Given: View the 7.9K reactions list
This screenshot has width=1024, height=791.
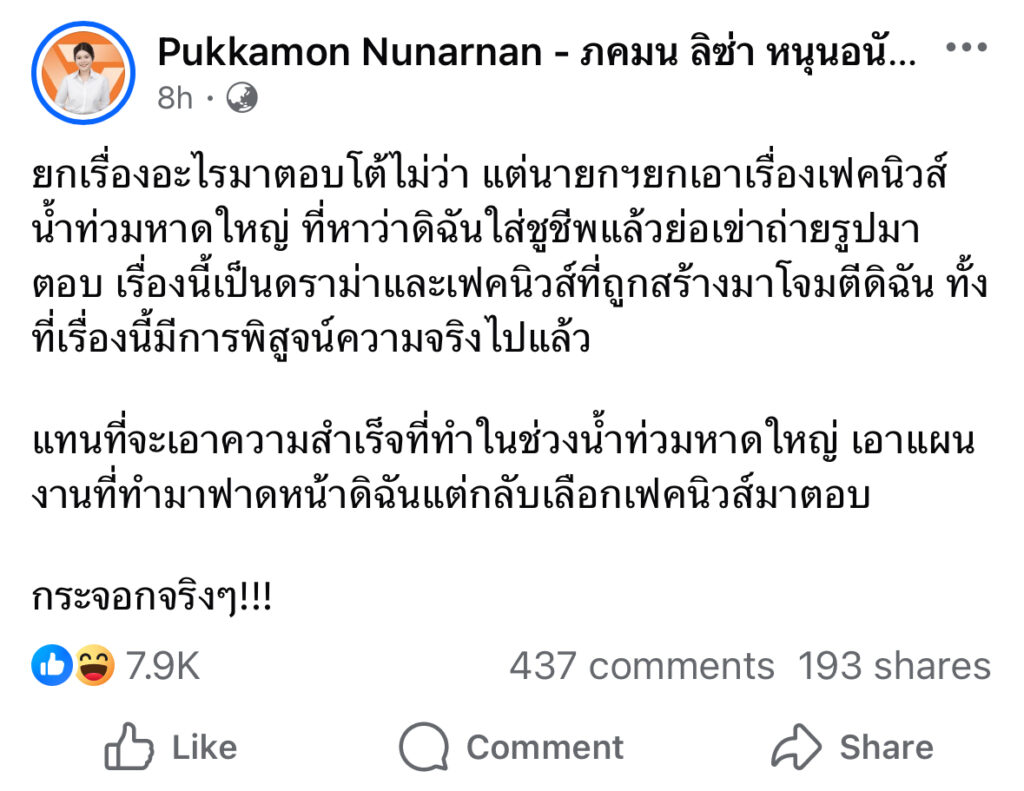Looking at the screenshot, I should point(162,667).
